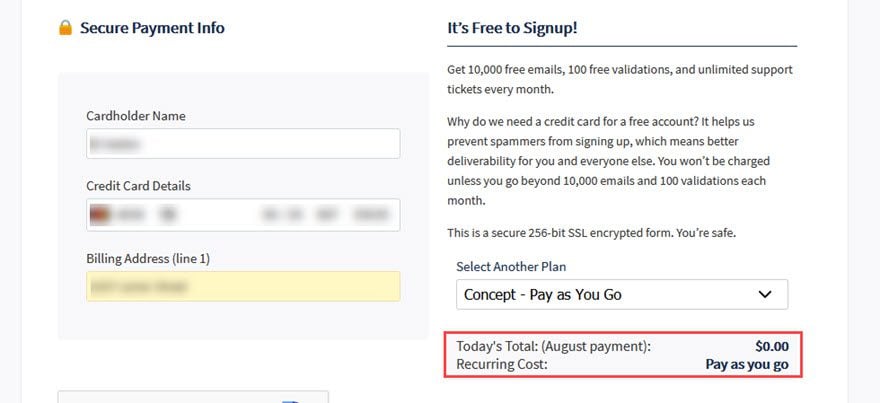Click the $0.00 Today's Total amount

pos(772,346)
